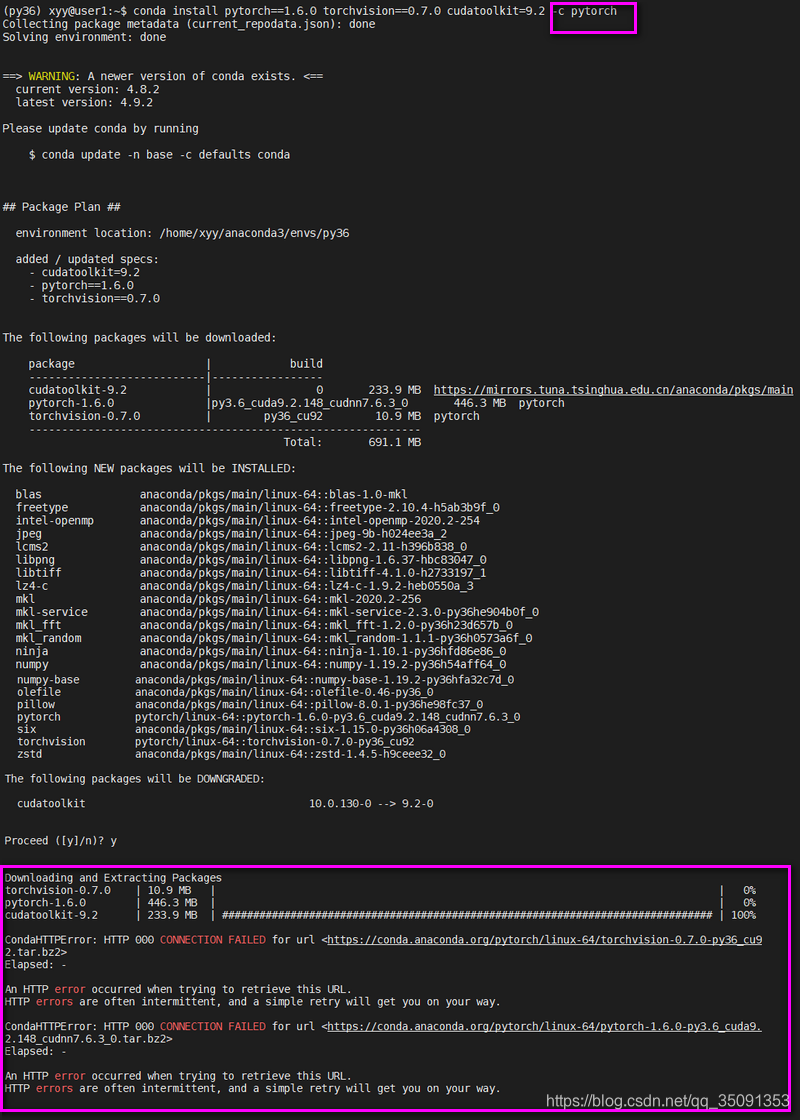Select the blas package row
The width and height of the screenshot is (800, 1120).
211,494
